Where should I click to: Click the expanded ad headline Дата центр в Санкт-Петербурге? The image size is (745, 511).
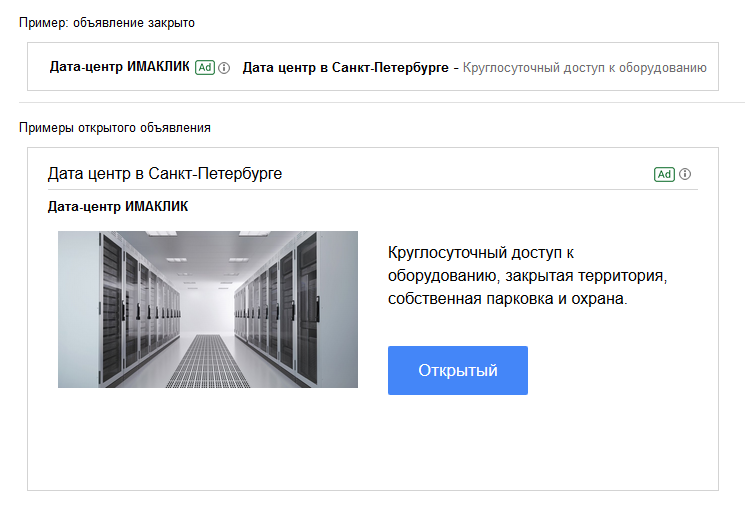[165, 174]
